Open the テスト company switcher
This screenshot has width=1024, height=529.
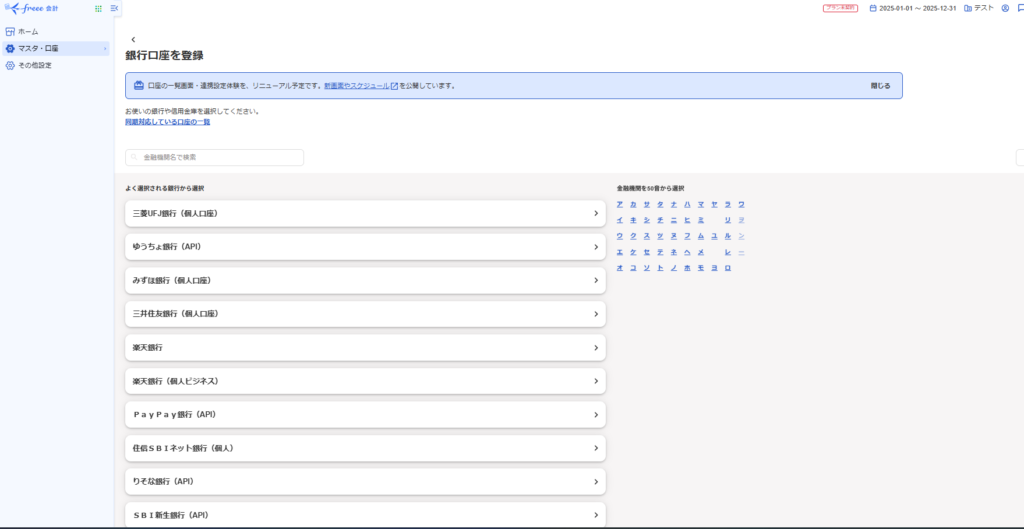tap(979, 8)
